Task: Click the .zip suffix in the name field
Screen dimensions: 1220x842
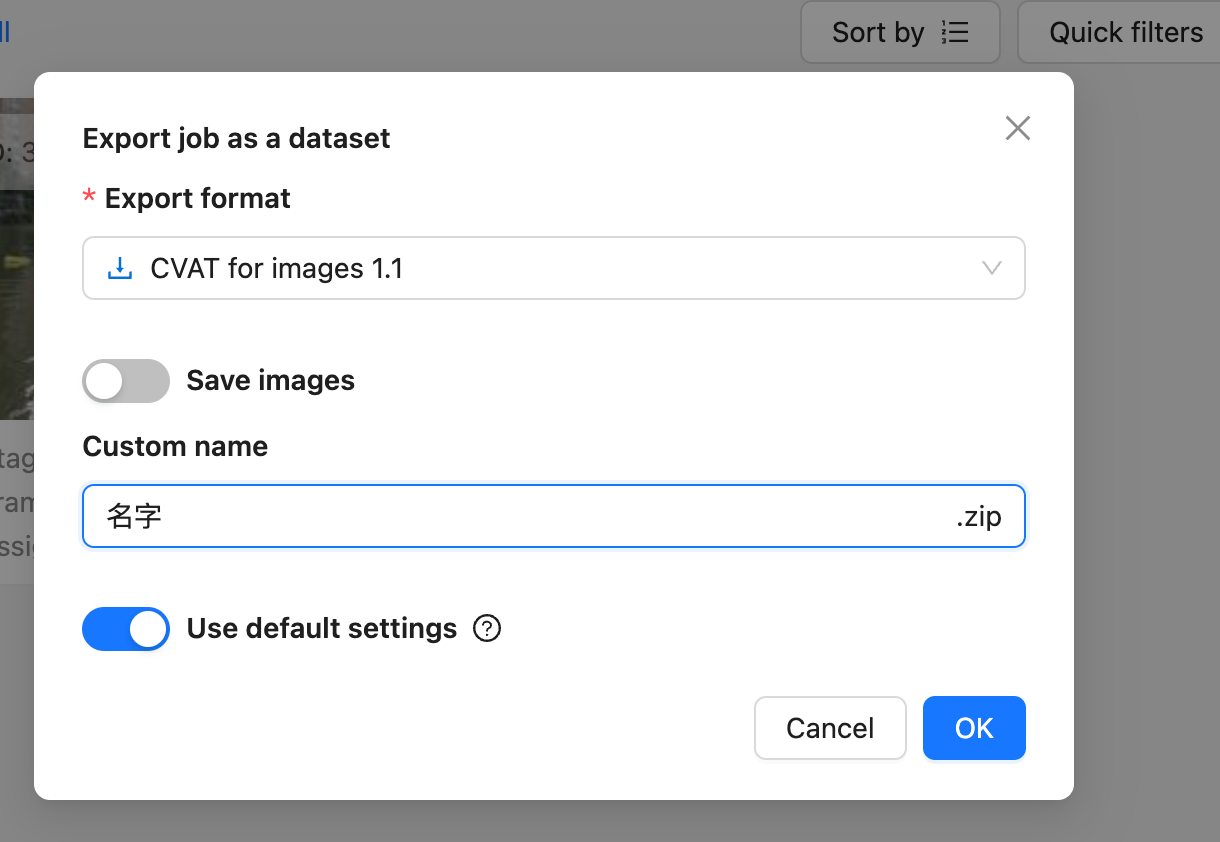Action: coord(978,517)
